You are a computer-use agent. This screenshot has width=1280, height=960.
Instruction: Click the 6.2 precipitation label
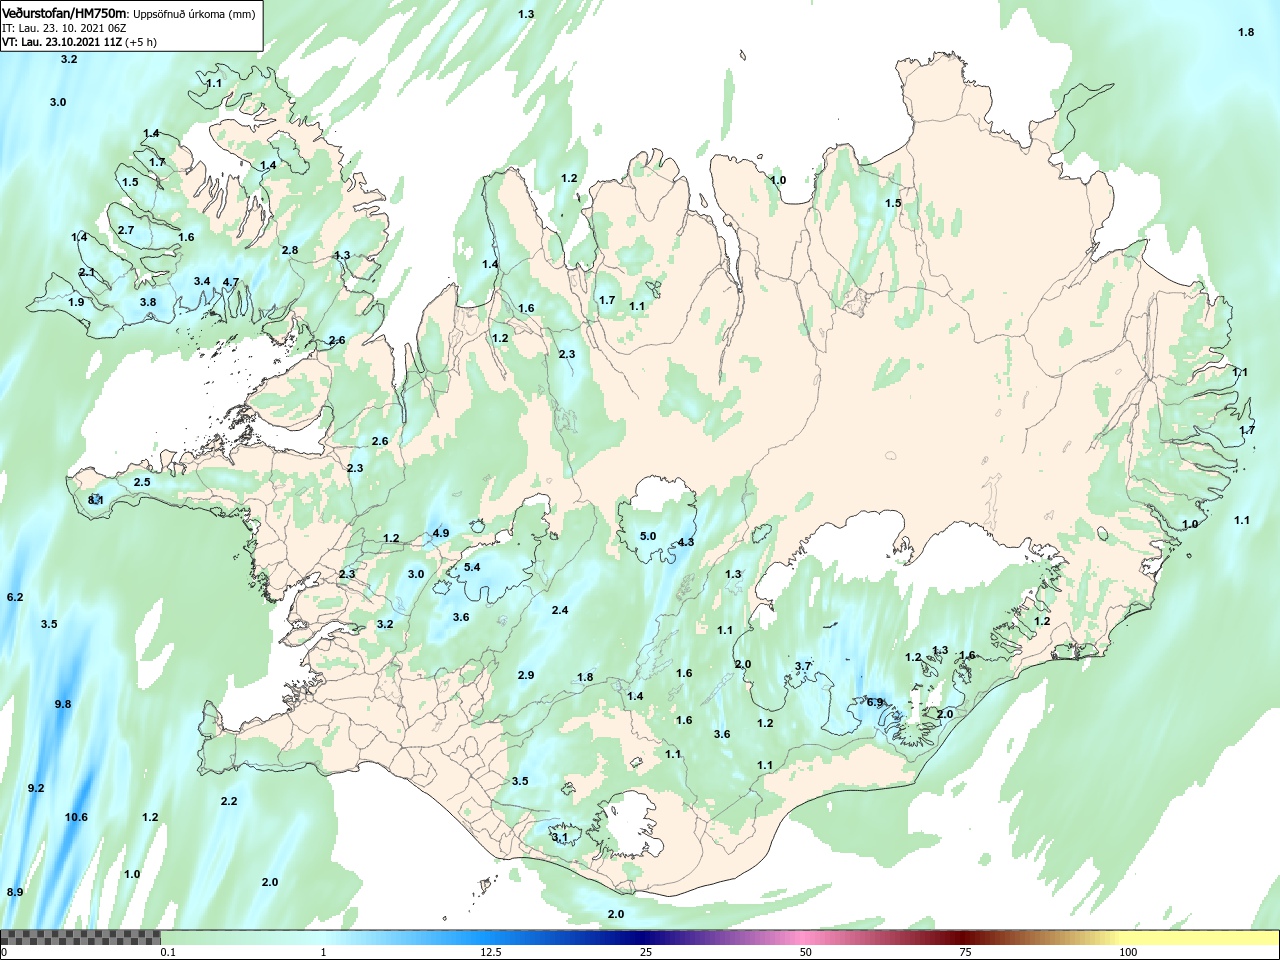[15, 597]
